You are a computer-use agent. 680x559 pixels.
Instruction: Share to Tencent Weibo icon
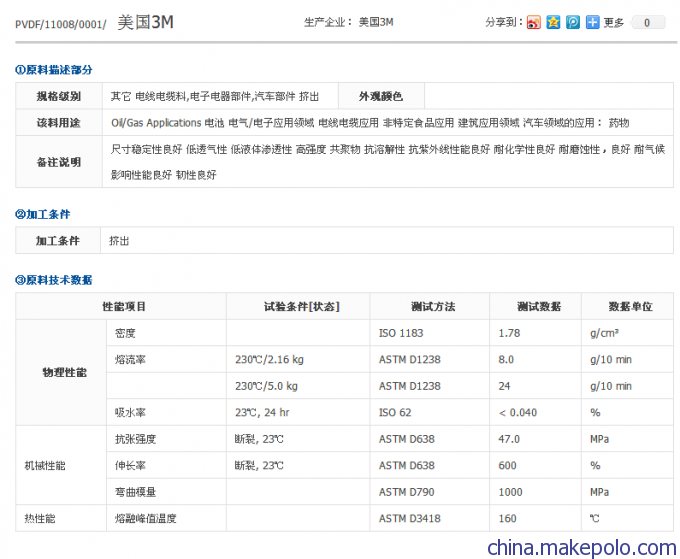pos(572,22)
